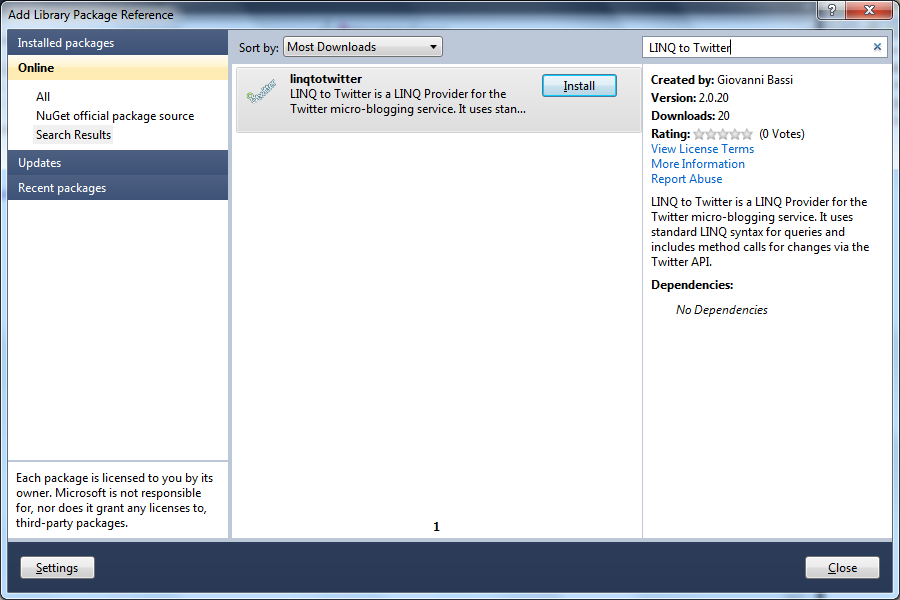Viewport: 900px width, 600px height.
Task: Click the linqtotwitter package logo icon
Action: [261, 92]
